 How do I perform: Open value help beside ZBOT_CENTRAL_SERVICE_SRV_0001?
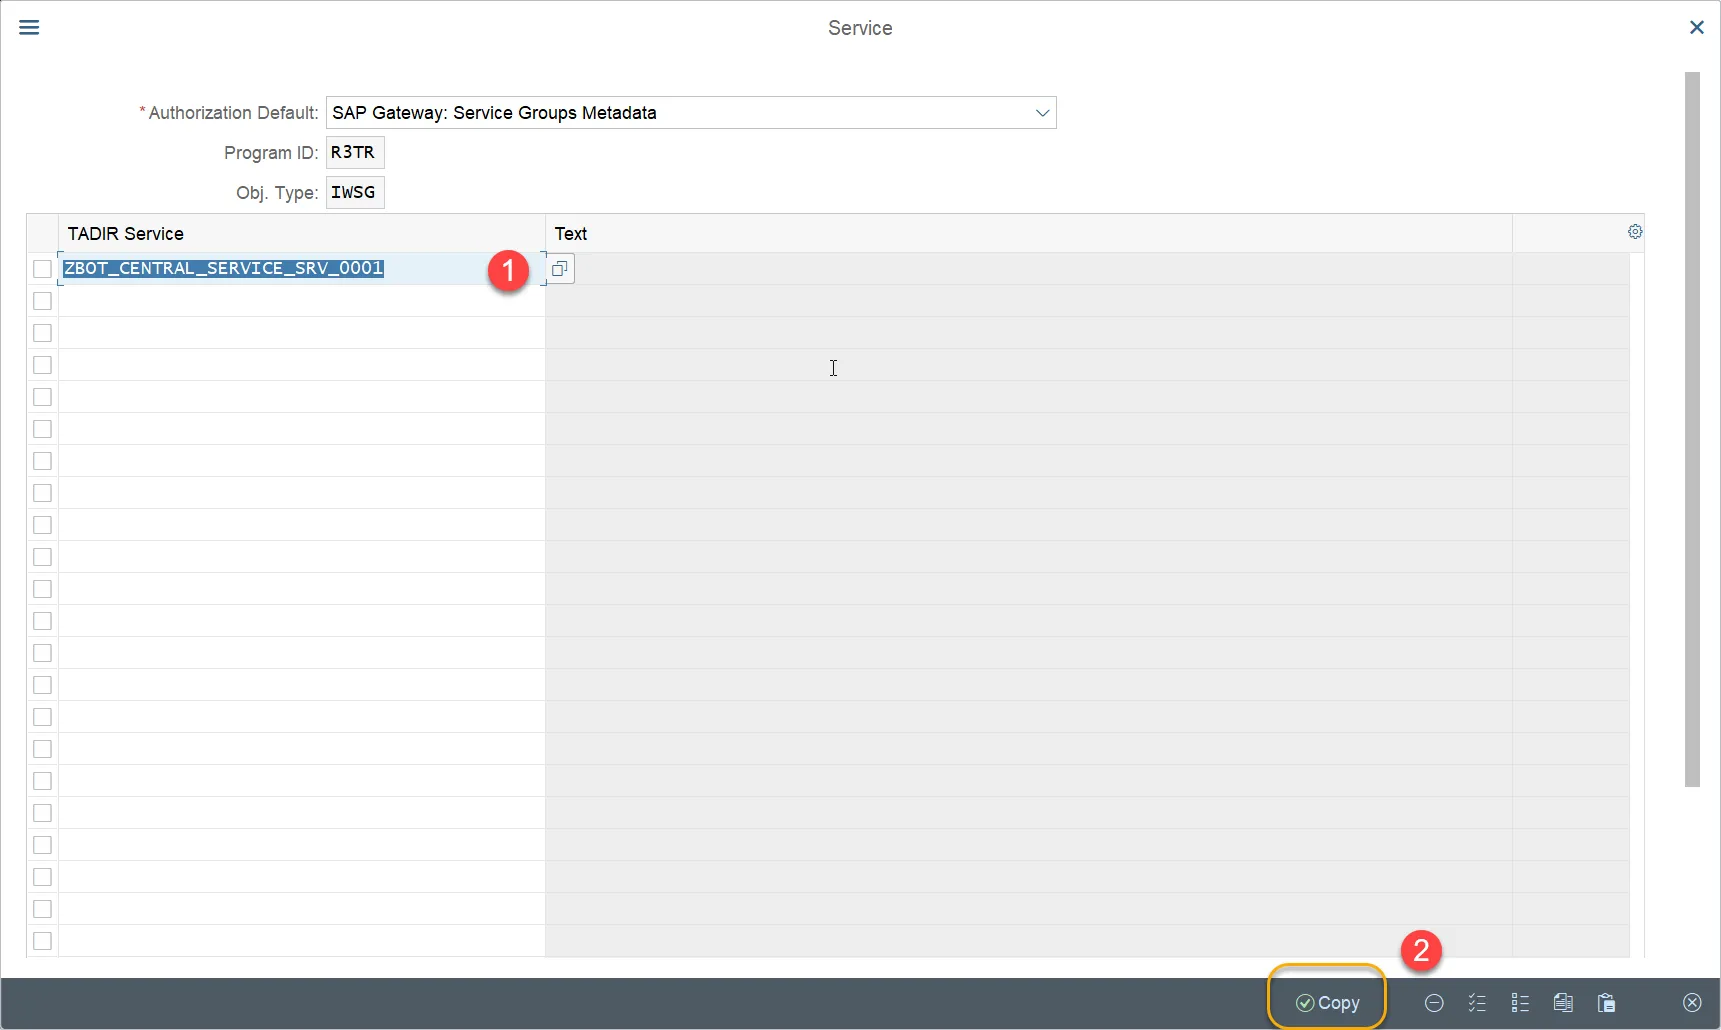(560, 268)
